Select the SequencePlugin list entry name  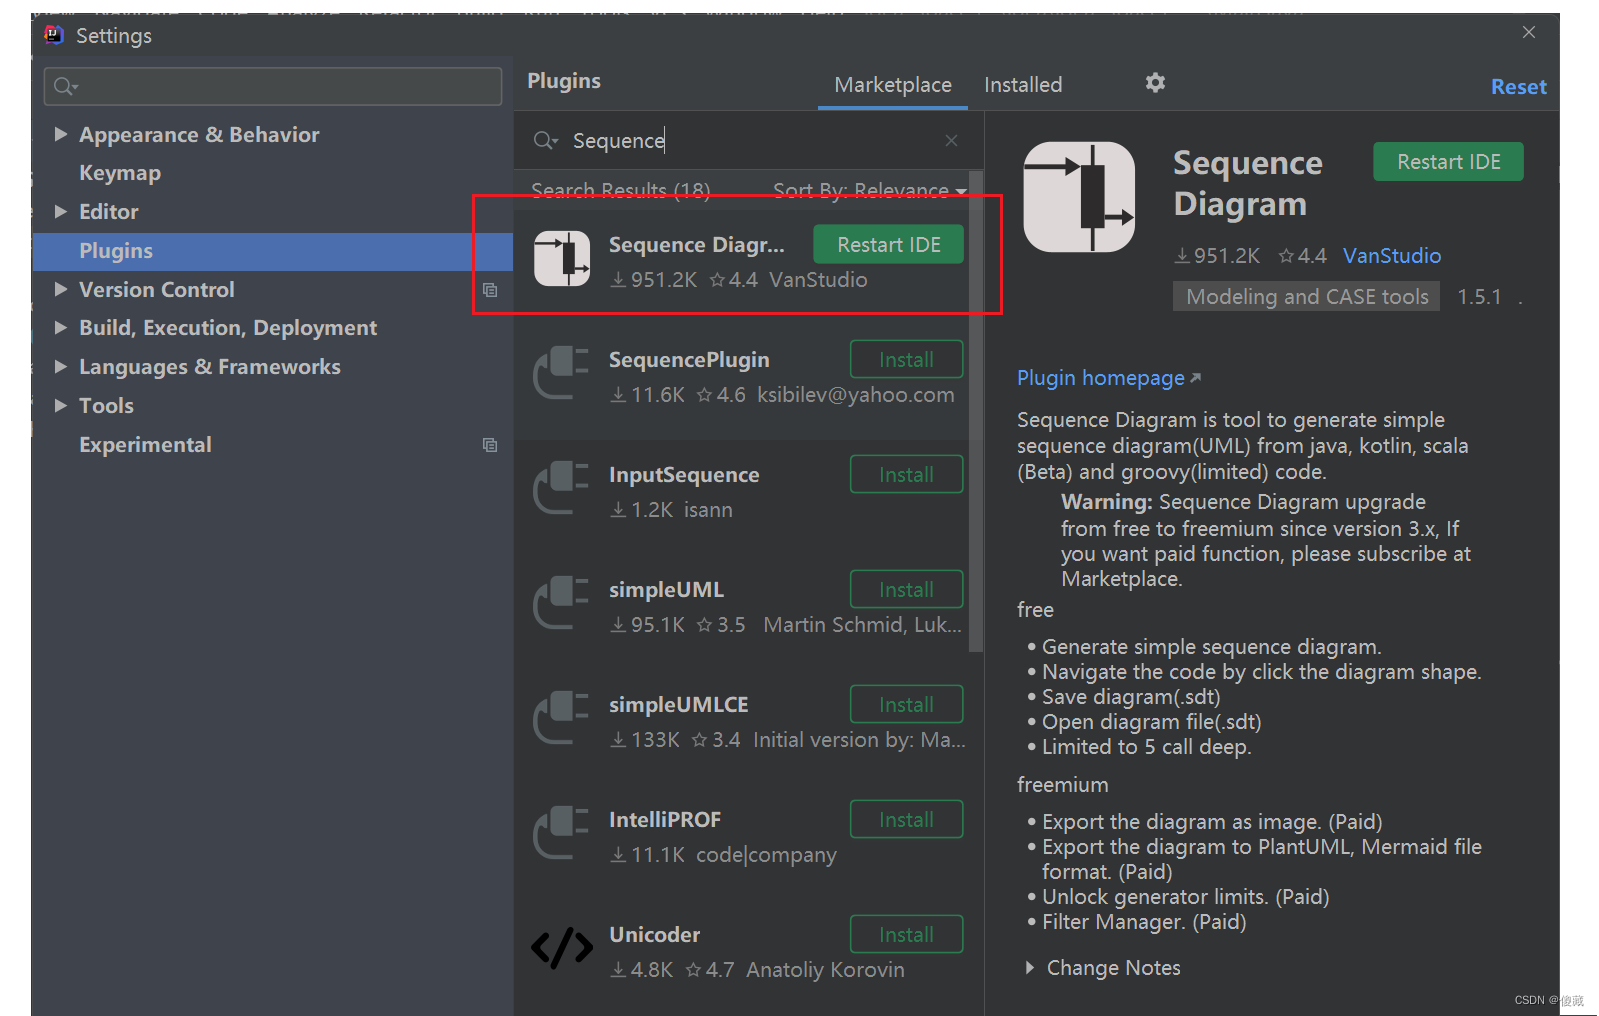[x=689, y=360]
